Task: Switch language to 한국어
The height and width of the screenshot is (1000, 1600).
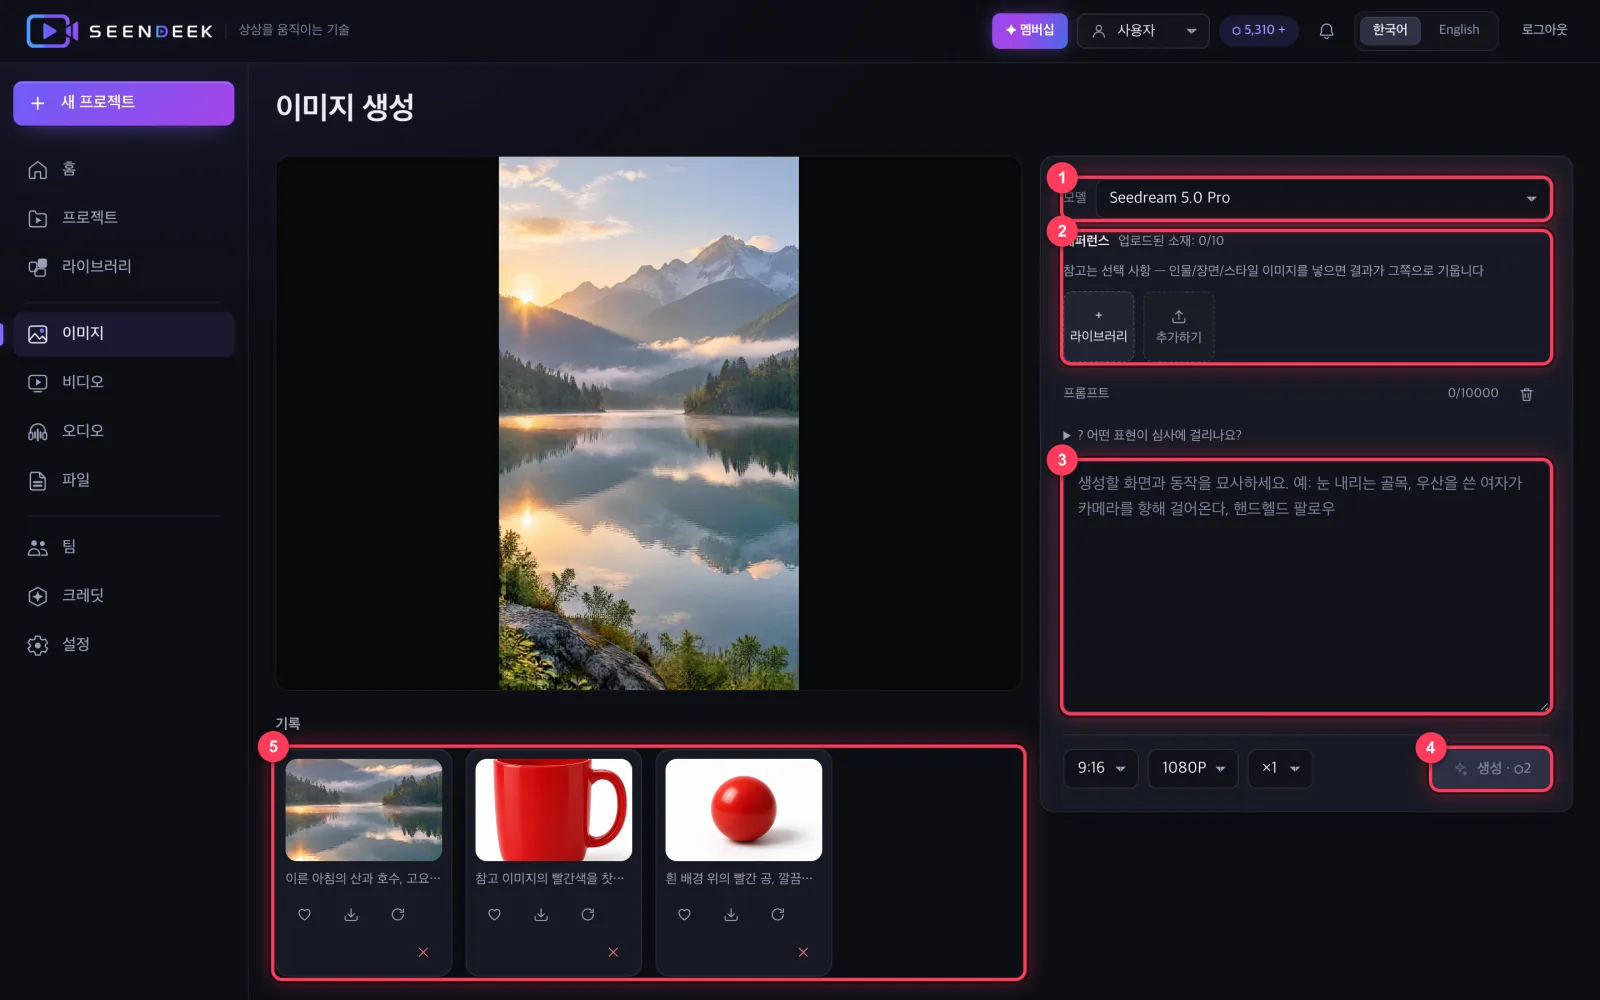Action: pos(1390,30)
